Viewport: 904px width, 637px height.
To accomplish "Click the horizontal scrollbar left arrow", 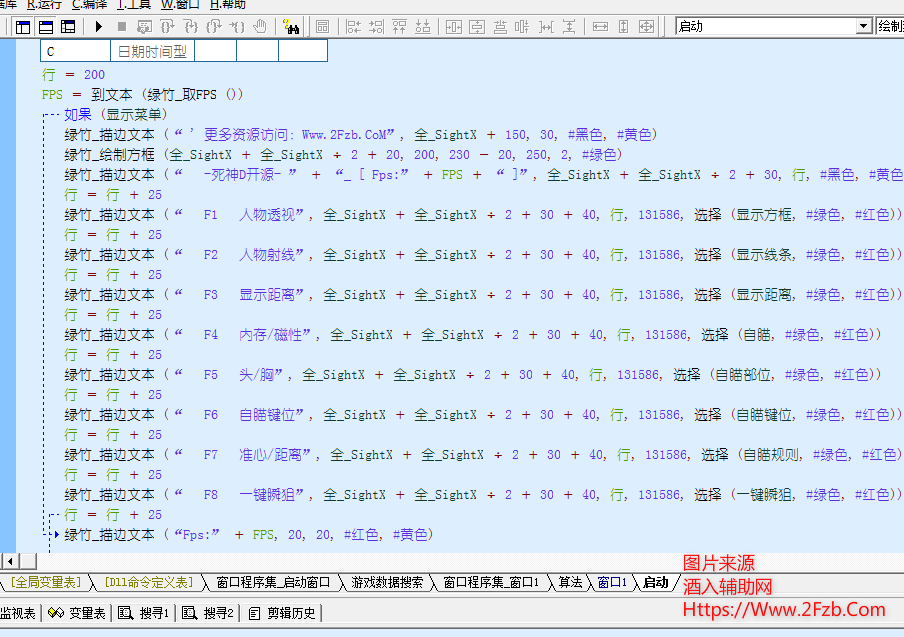I will [9, 561].
